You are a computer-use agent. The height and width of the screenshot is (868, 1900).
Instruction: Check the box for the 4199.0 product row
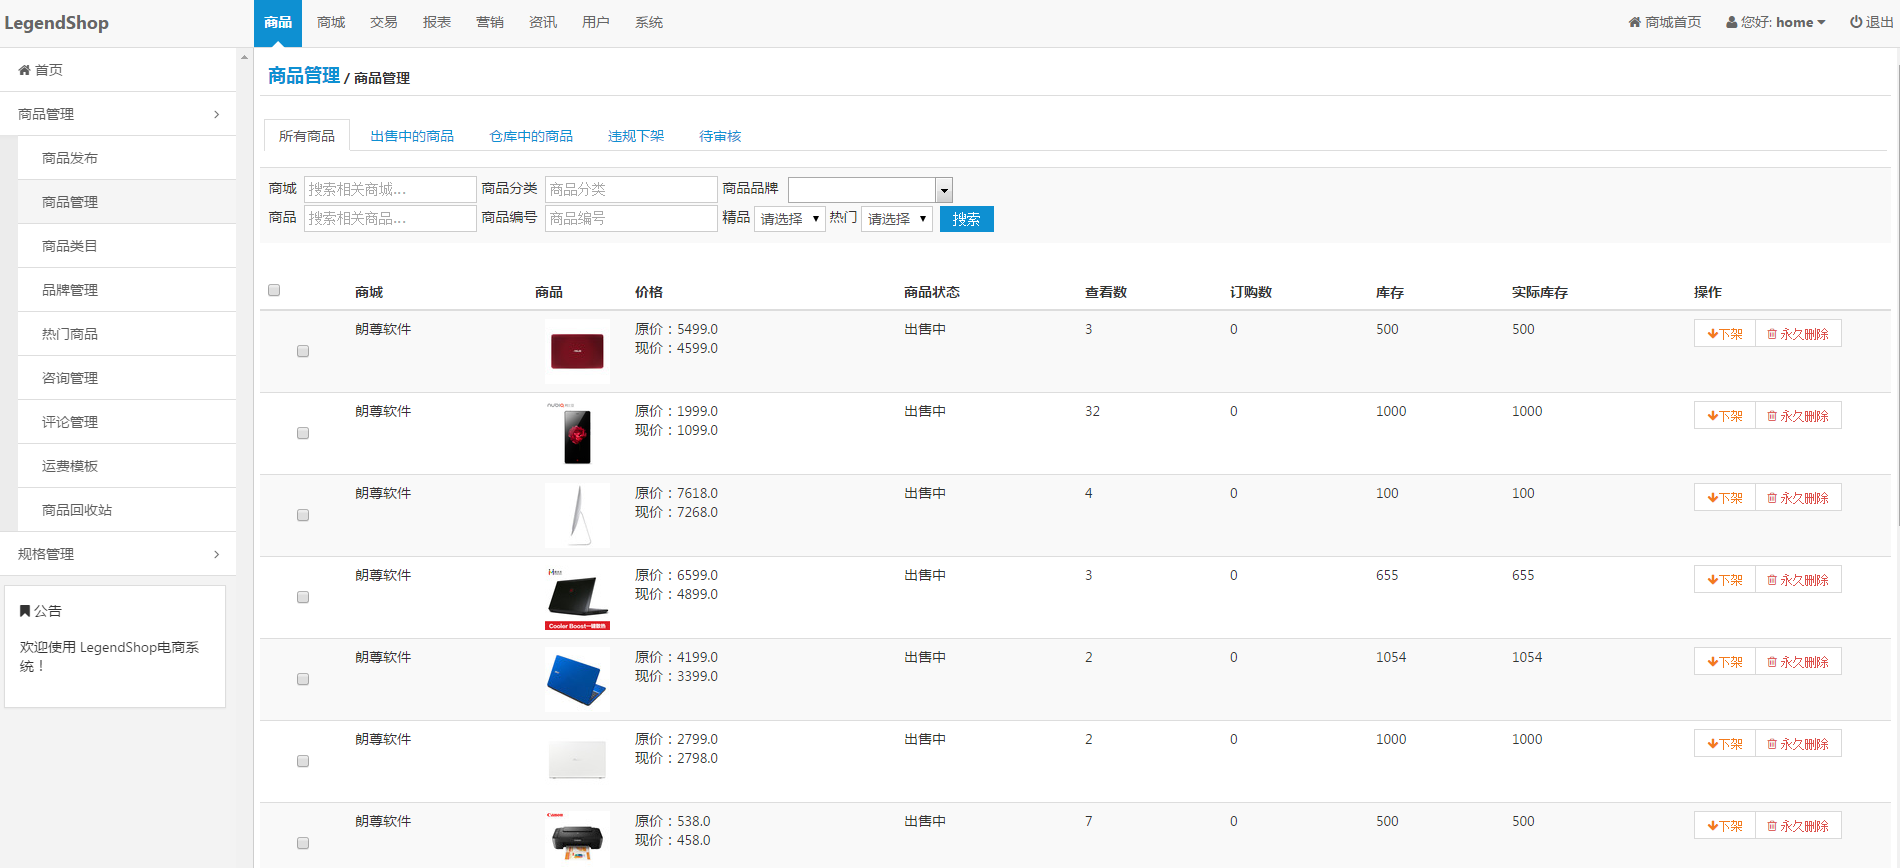303,679
